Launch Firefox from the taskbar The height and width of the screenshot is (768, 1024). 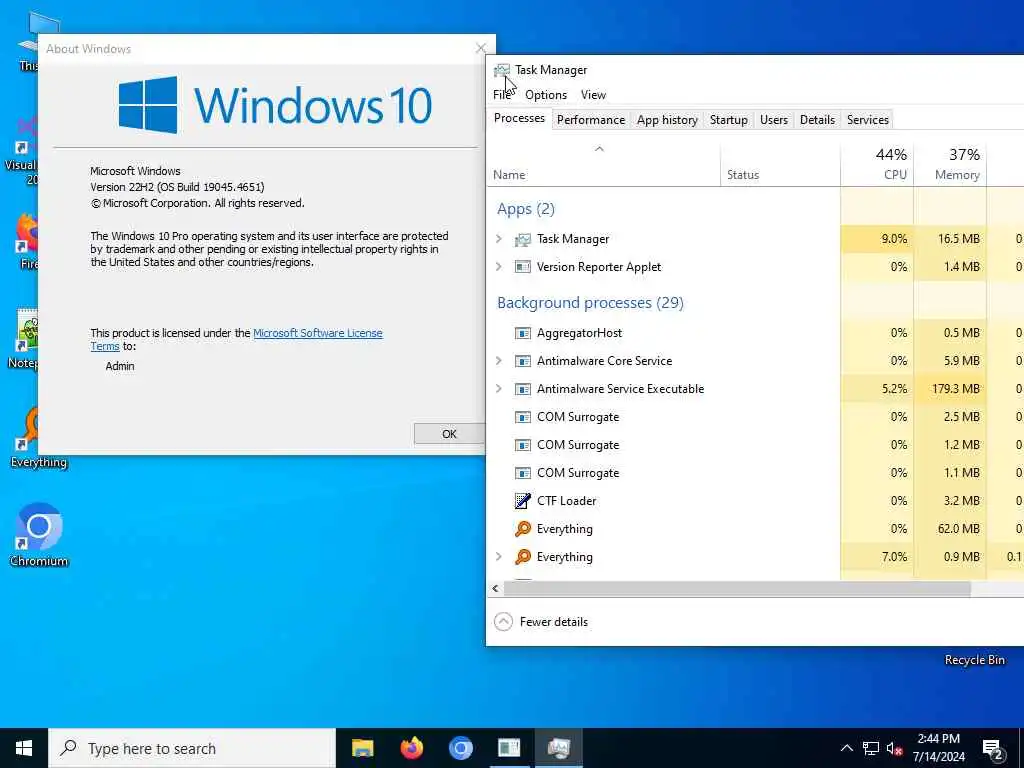(411, 748)
